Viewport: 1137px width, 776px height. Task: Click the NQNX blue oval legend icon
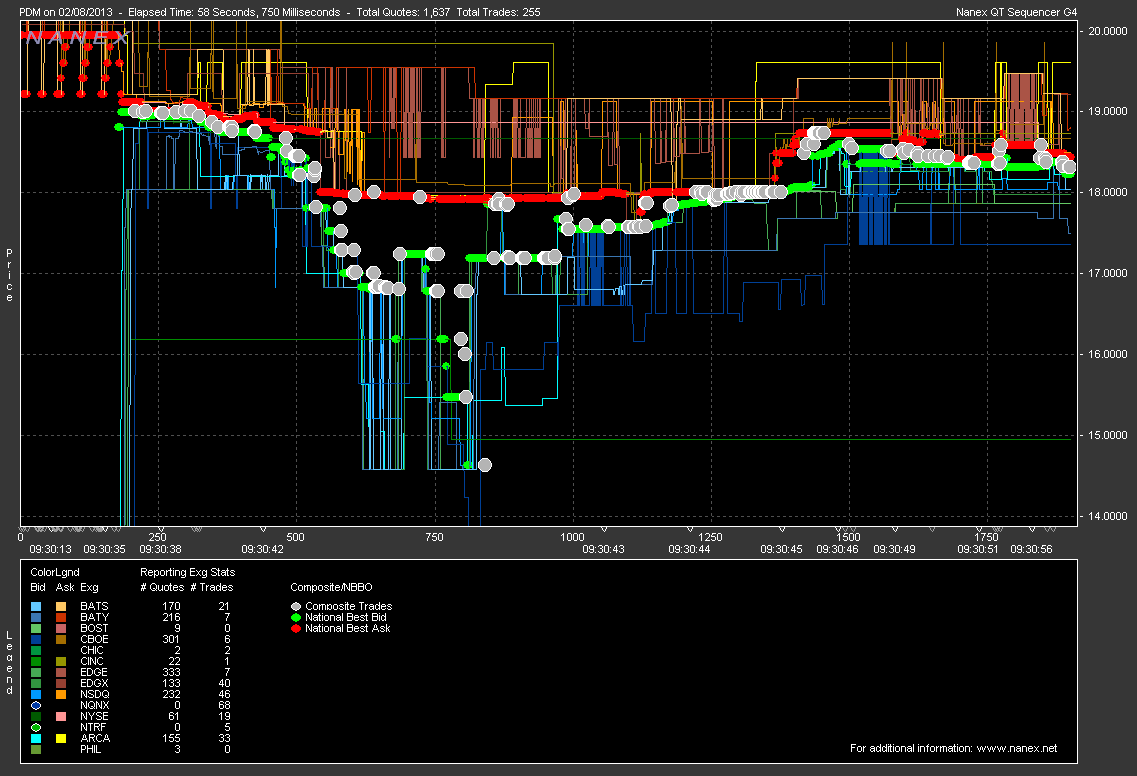coord(36,705)
